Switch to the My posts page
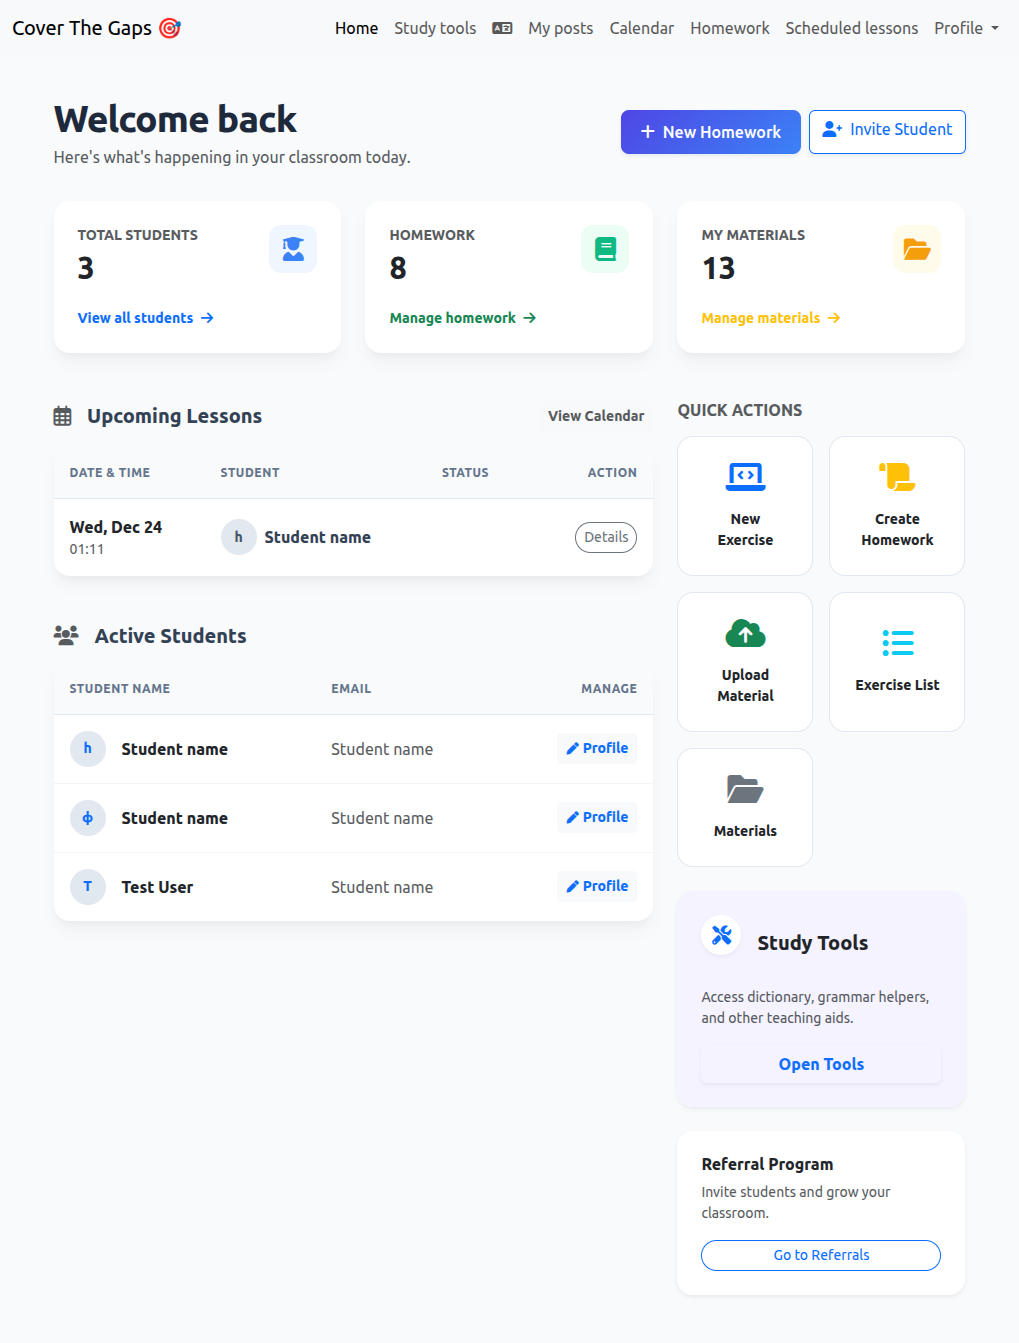The height and width of the screenshot is (1343, 1019). coord(560,28)
